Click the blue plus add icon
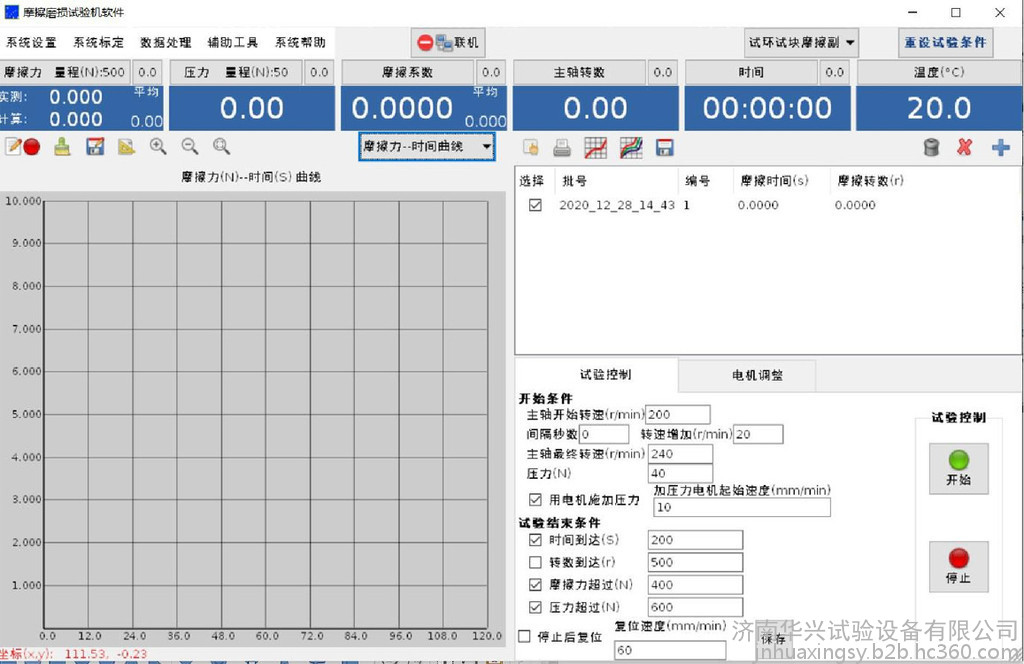This screenshot has height=664, width=1024. (x=1000, y=148)
